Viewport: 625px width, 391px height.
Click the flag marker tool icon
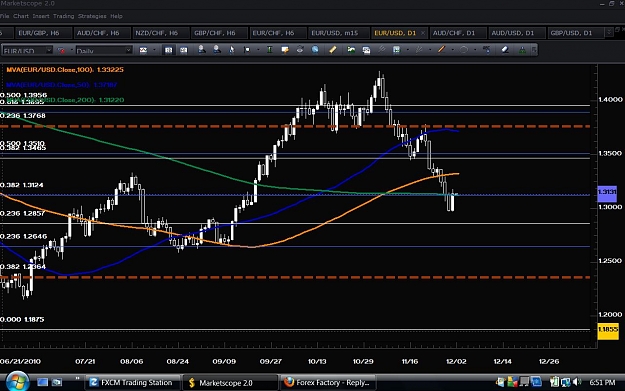tap(247, 50)
